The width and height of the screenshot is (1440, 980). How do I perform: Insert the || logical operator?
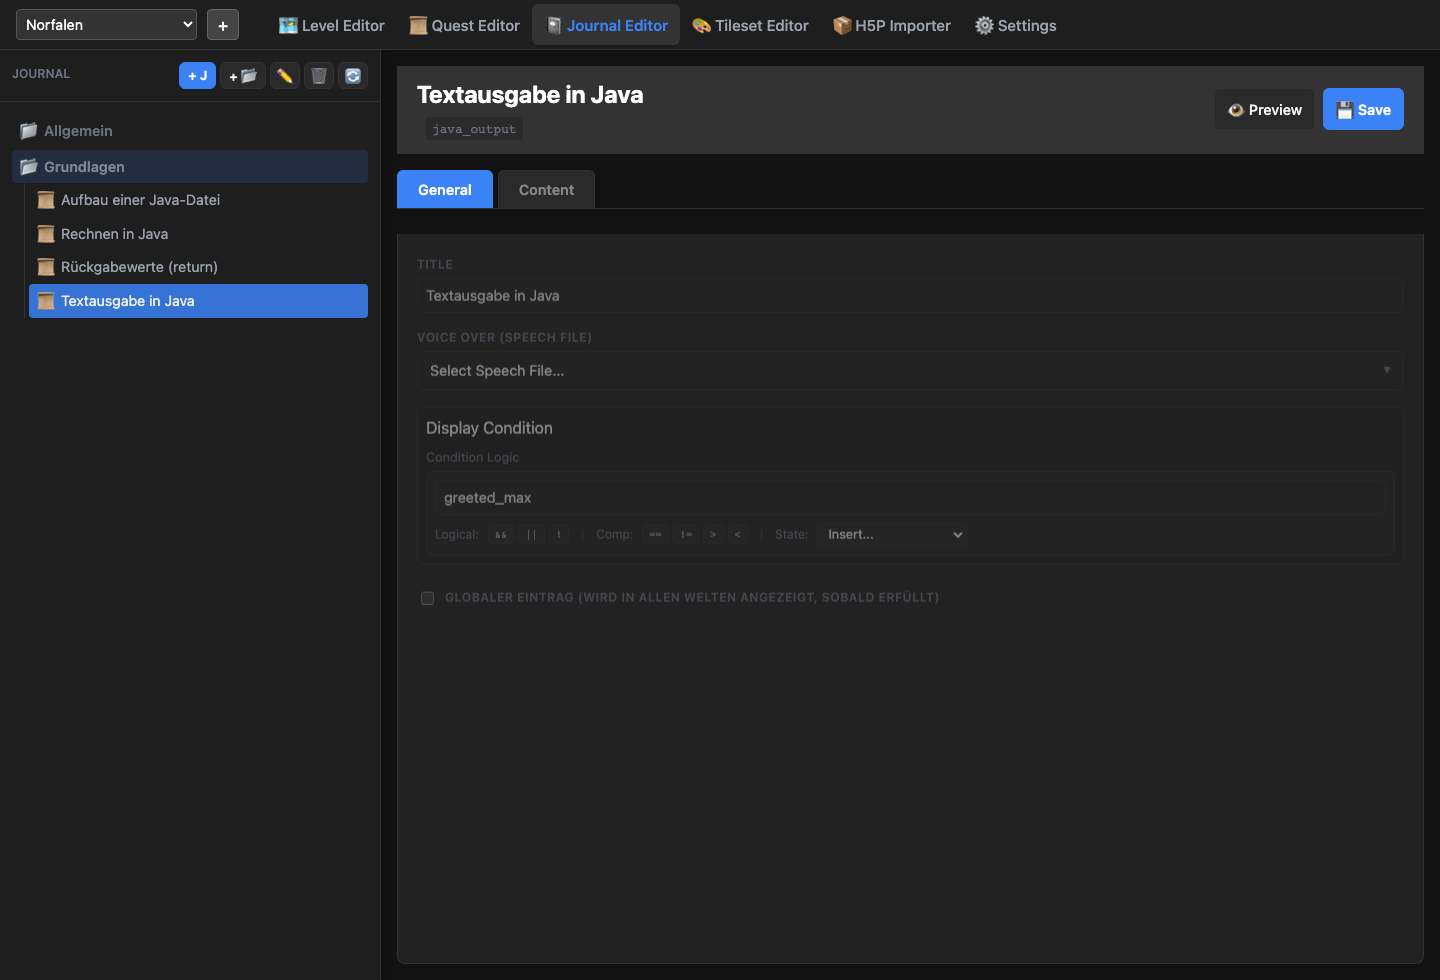(531, 535)
